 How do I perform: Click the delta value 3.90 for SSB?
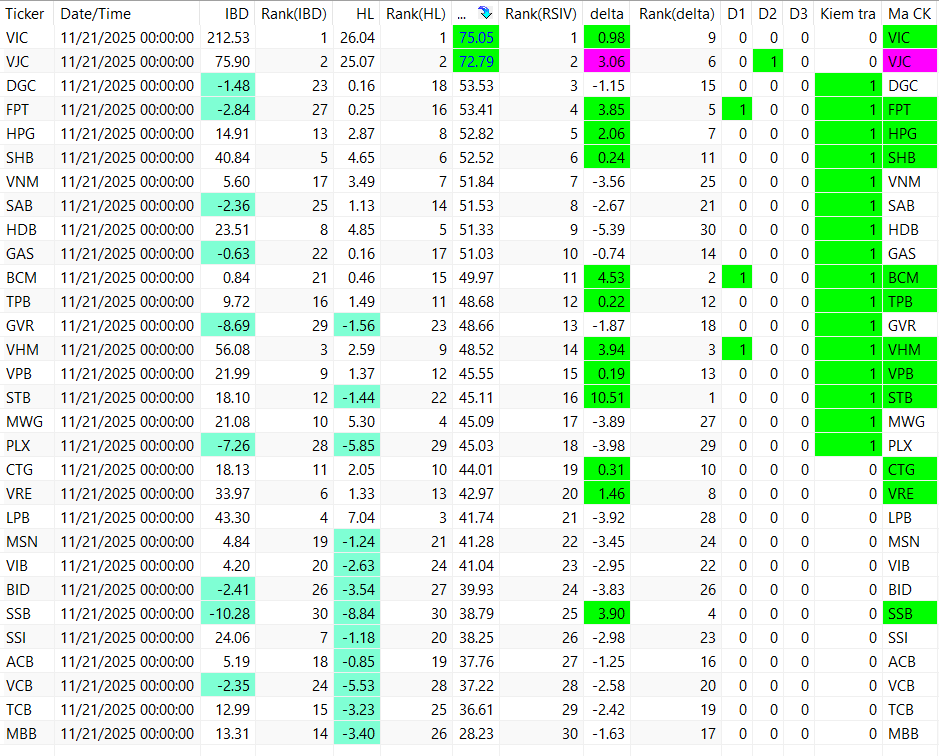point(607,613)
